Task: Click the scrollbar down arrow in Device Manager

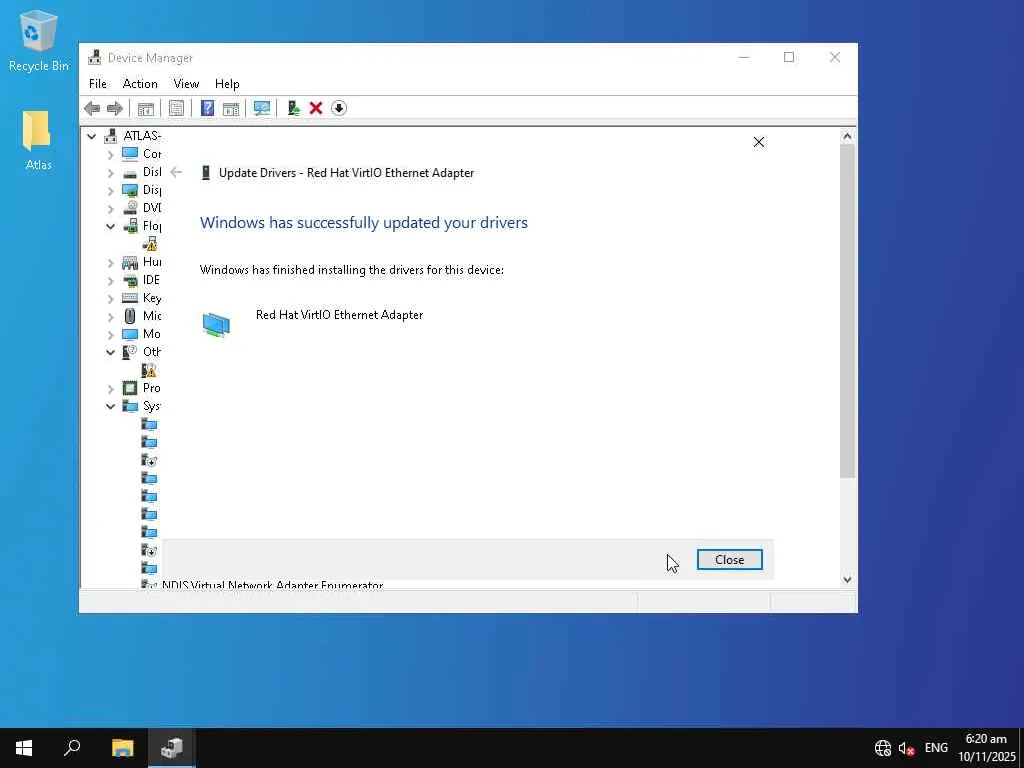Action: pyautogui.click(x=847, y=579)
